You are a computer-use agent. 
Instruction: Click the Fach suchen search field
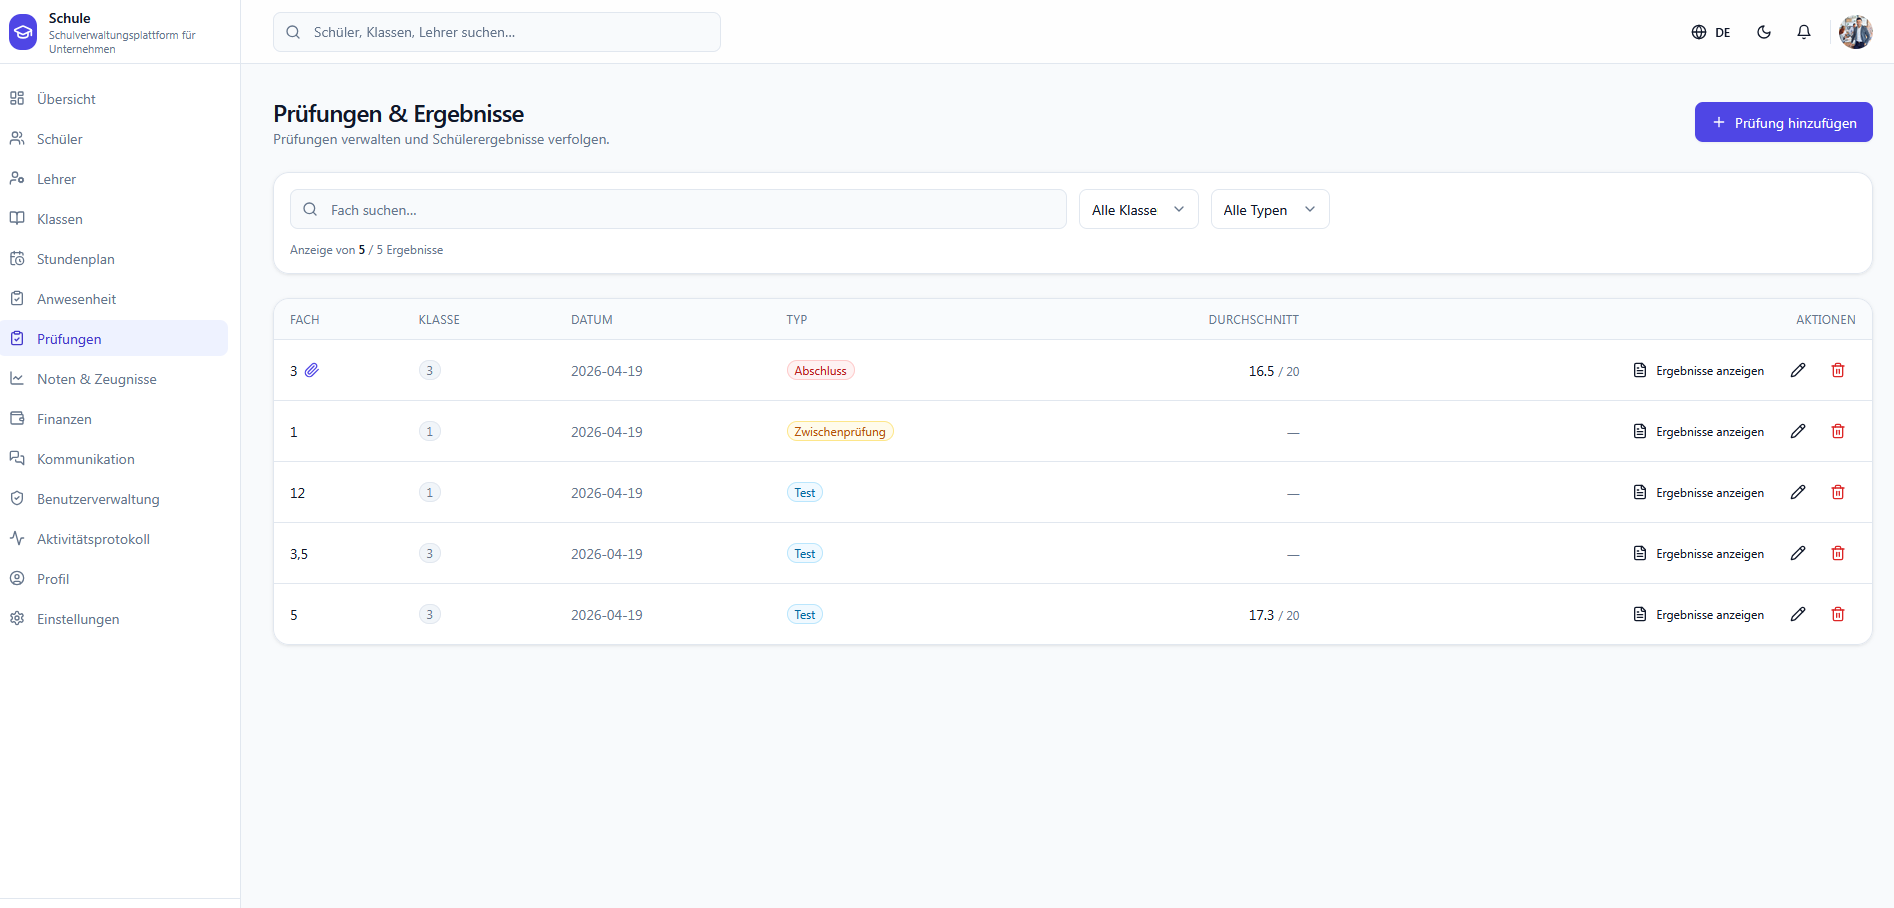(678, 209)
